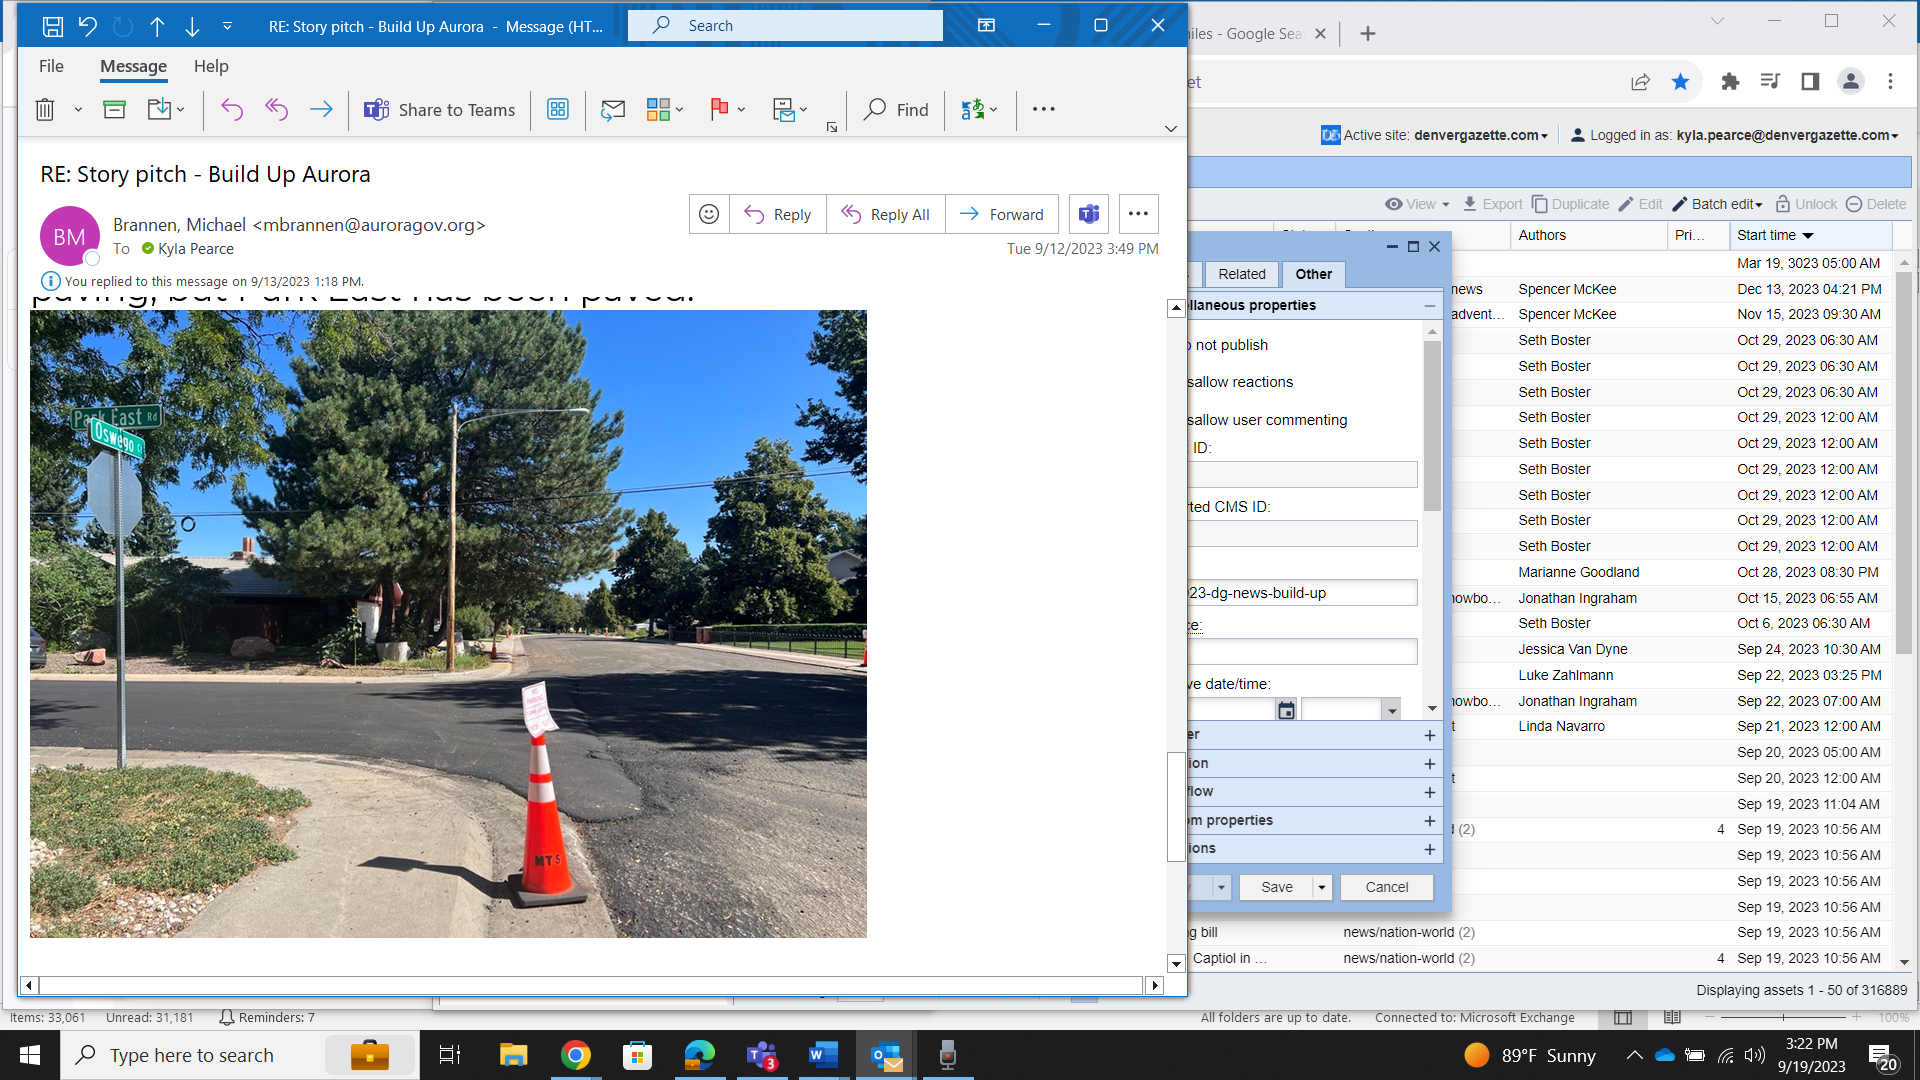Click the Translate icon in ribbon
Screen dimensions: 1920x1080
972,110
